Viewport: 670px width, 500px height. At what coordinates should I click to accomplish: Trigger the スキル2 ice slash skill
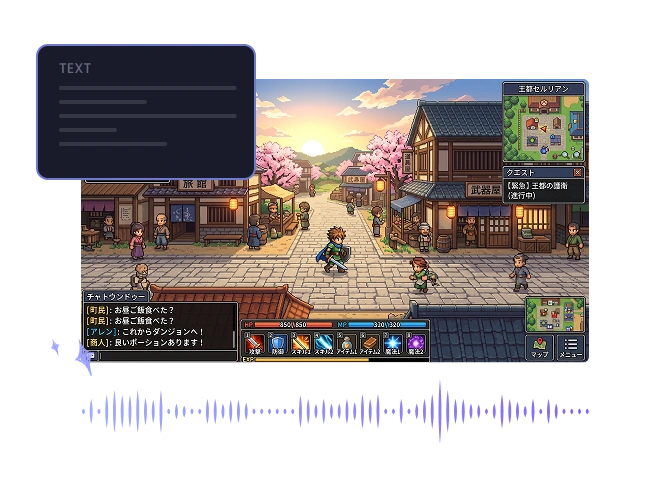click(x=324, y=344)
